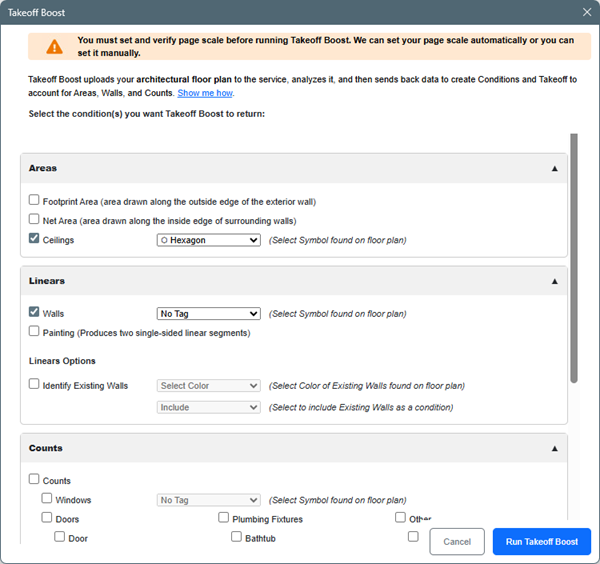Collapse the Areas section
The image size is (600, 564).
(x=554, y=168)
